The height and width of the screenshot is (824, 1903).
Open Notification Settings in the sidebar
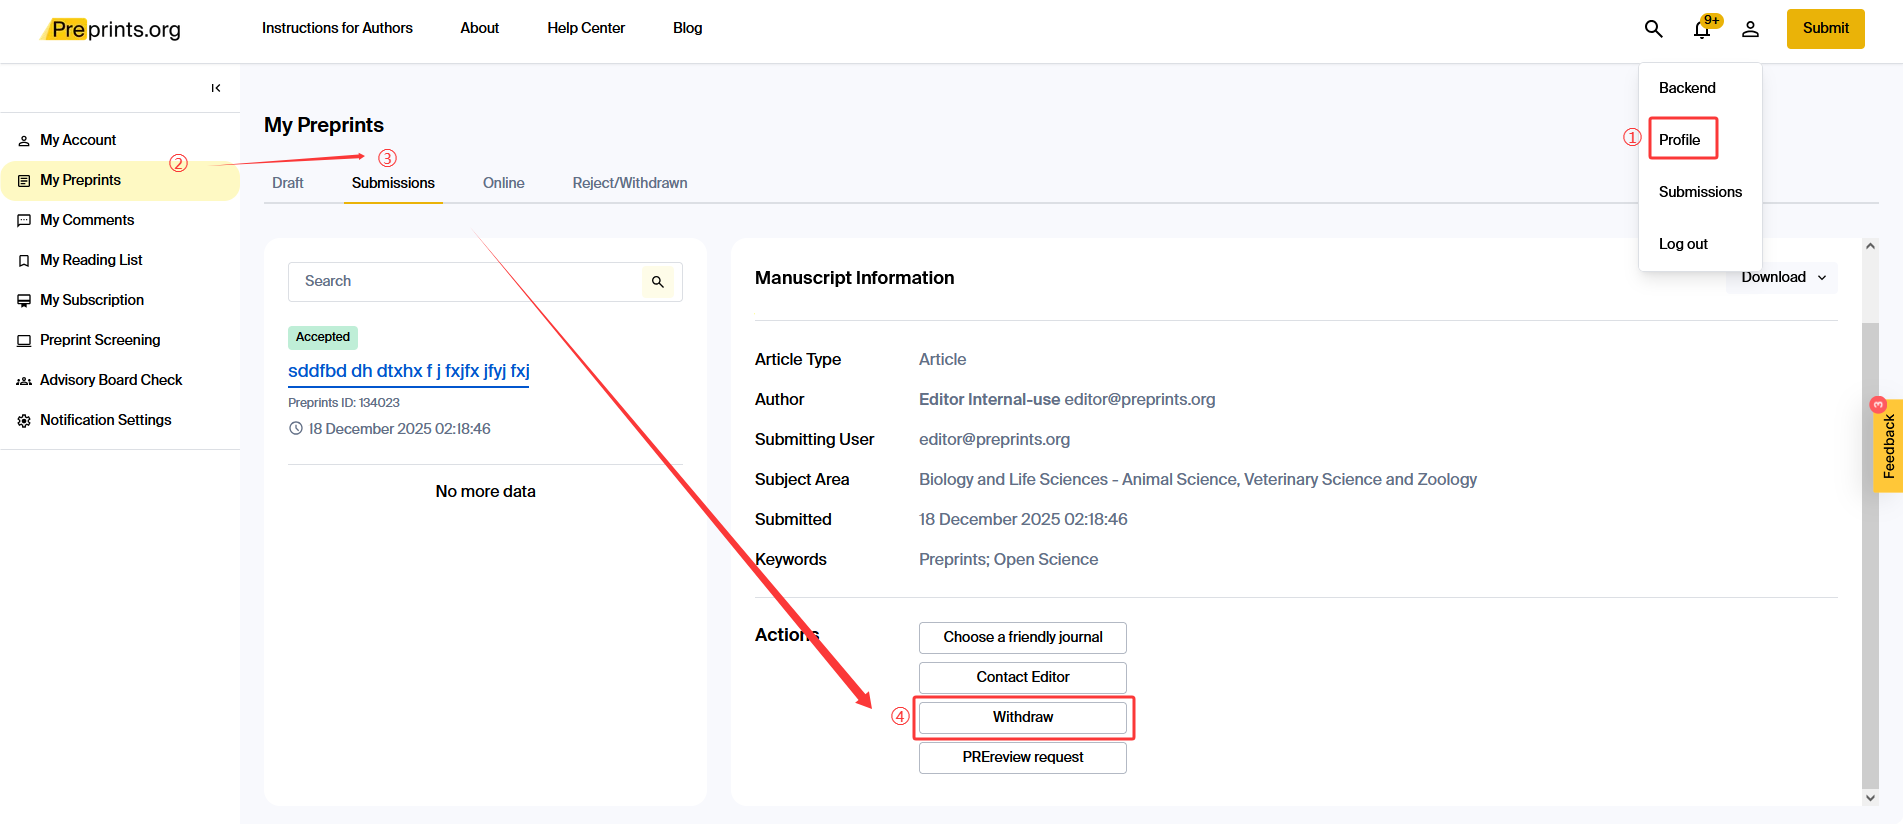(x=105, y=420)
